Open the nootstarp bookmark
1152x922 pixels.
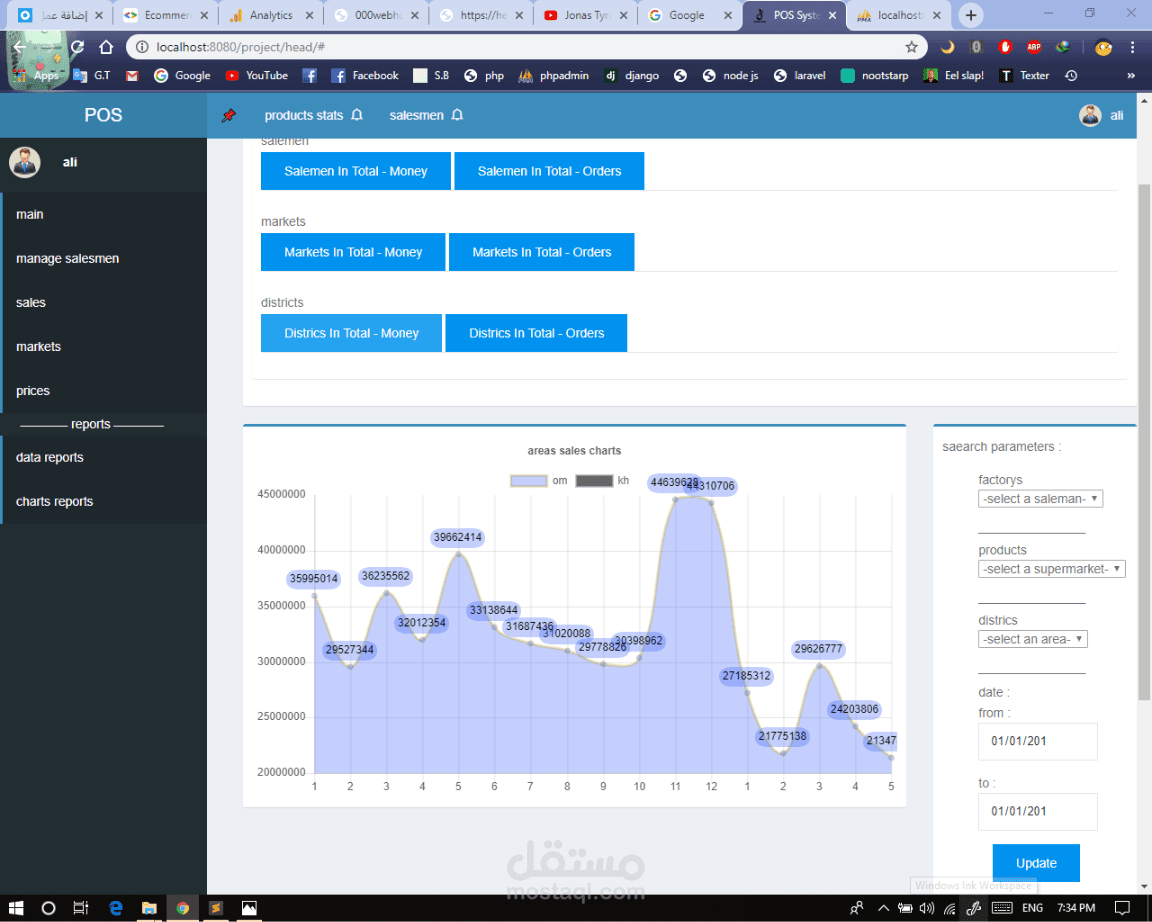[x=875, y=76]
